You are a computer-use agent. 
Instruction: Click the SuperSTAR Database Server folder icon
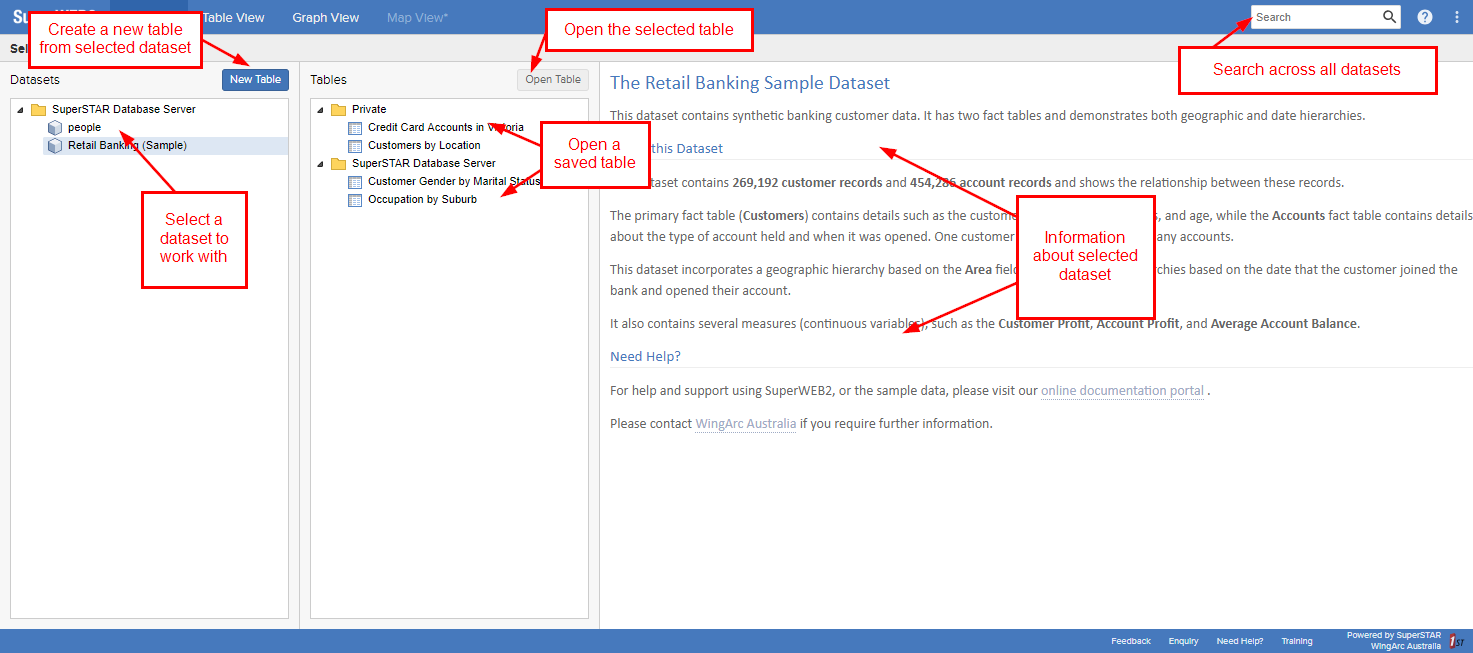pyautogui.click(x=338, y=163)
